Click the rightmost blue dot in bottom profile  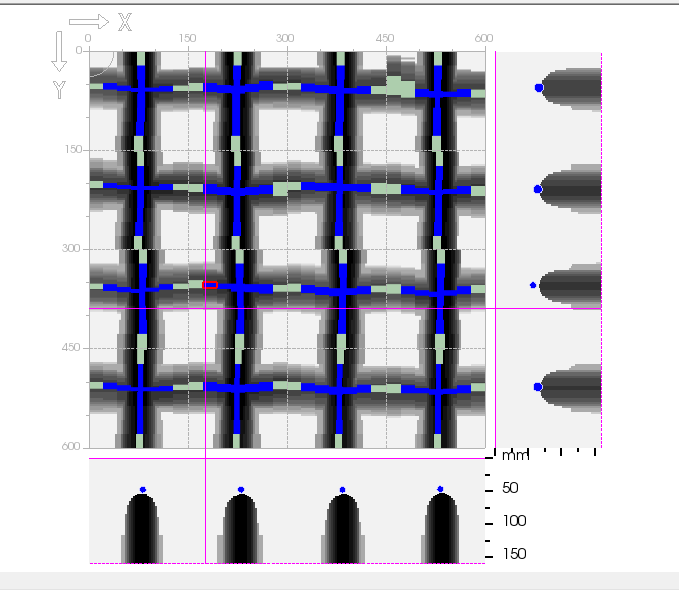point(441,489)
